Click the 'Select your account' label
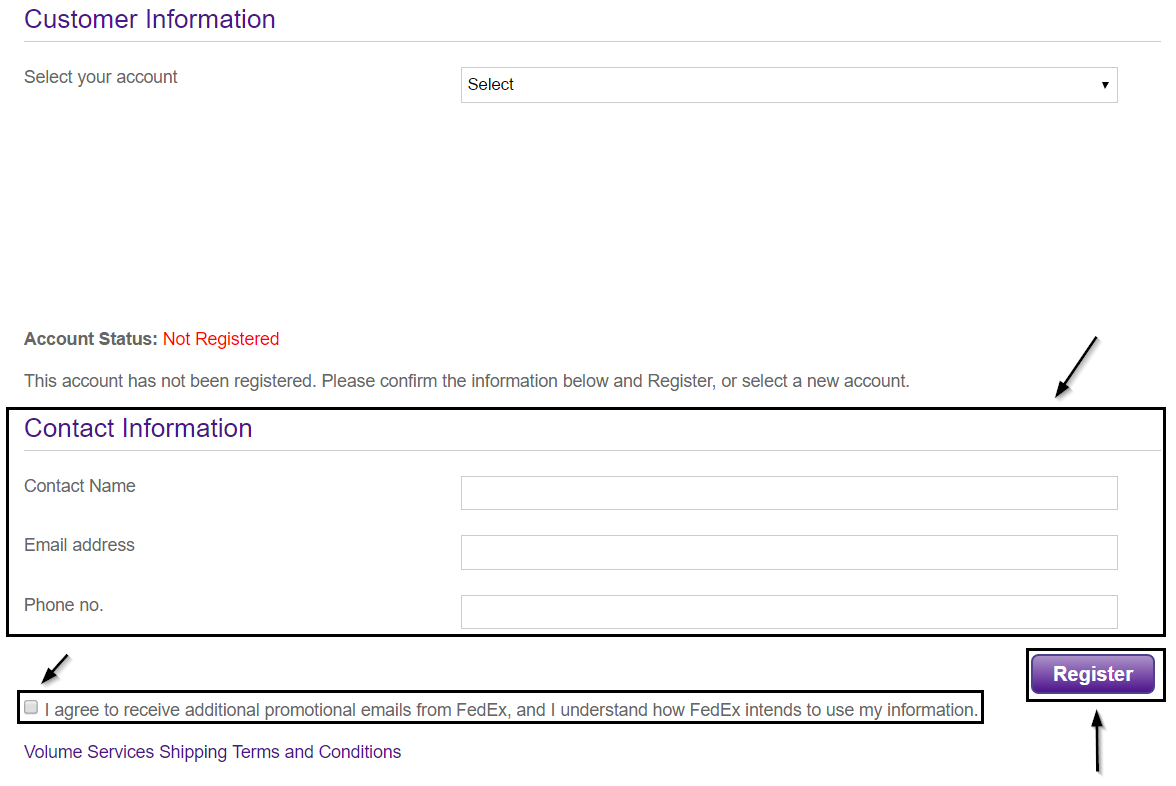This screenshot has width=1176, height=786. (x=101, y=77)
